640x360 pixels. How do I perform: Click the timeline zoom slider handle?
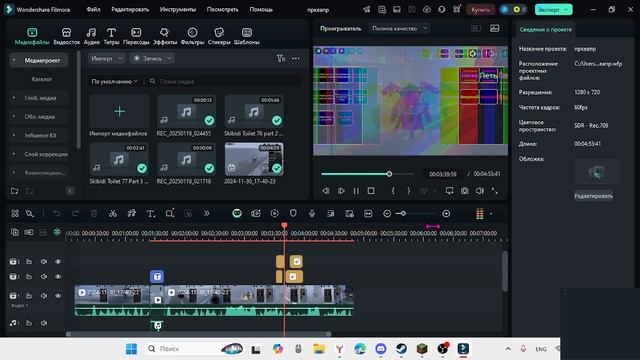tap(403, 213)
